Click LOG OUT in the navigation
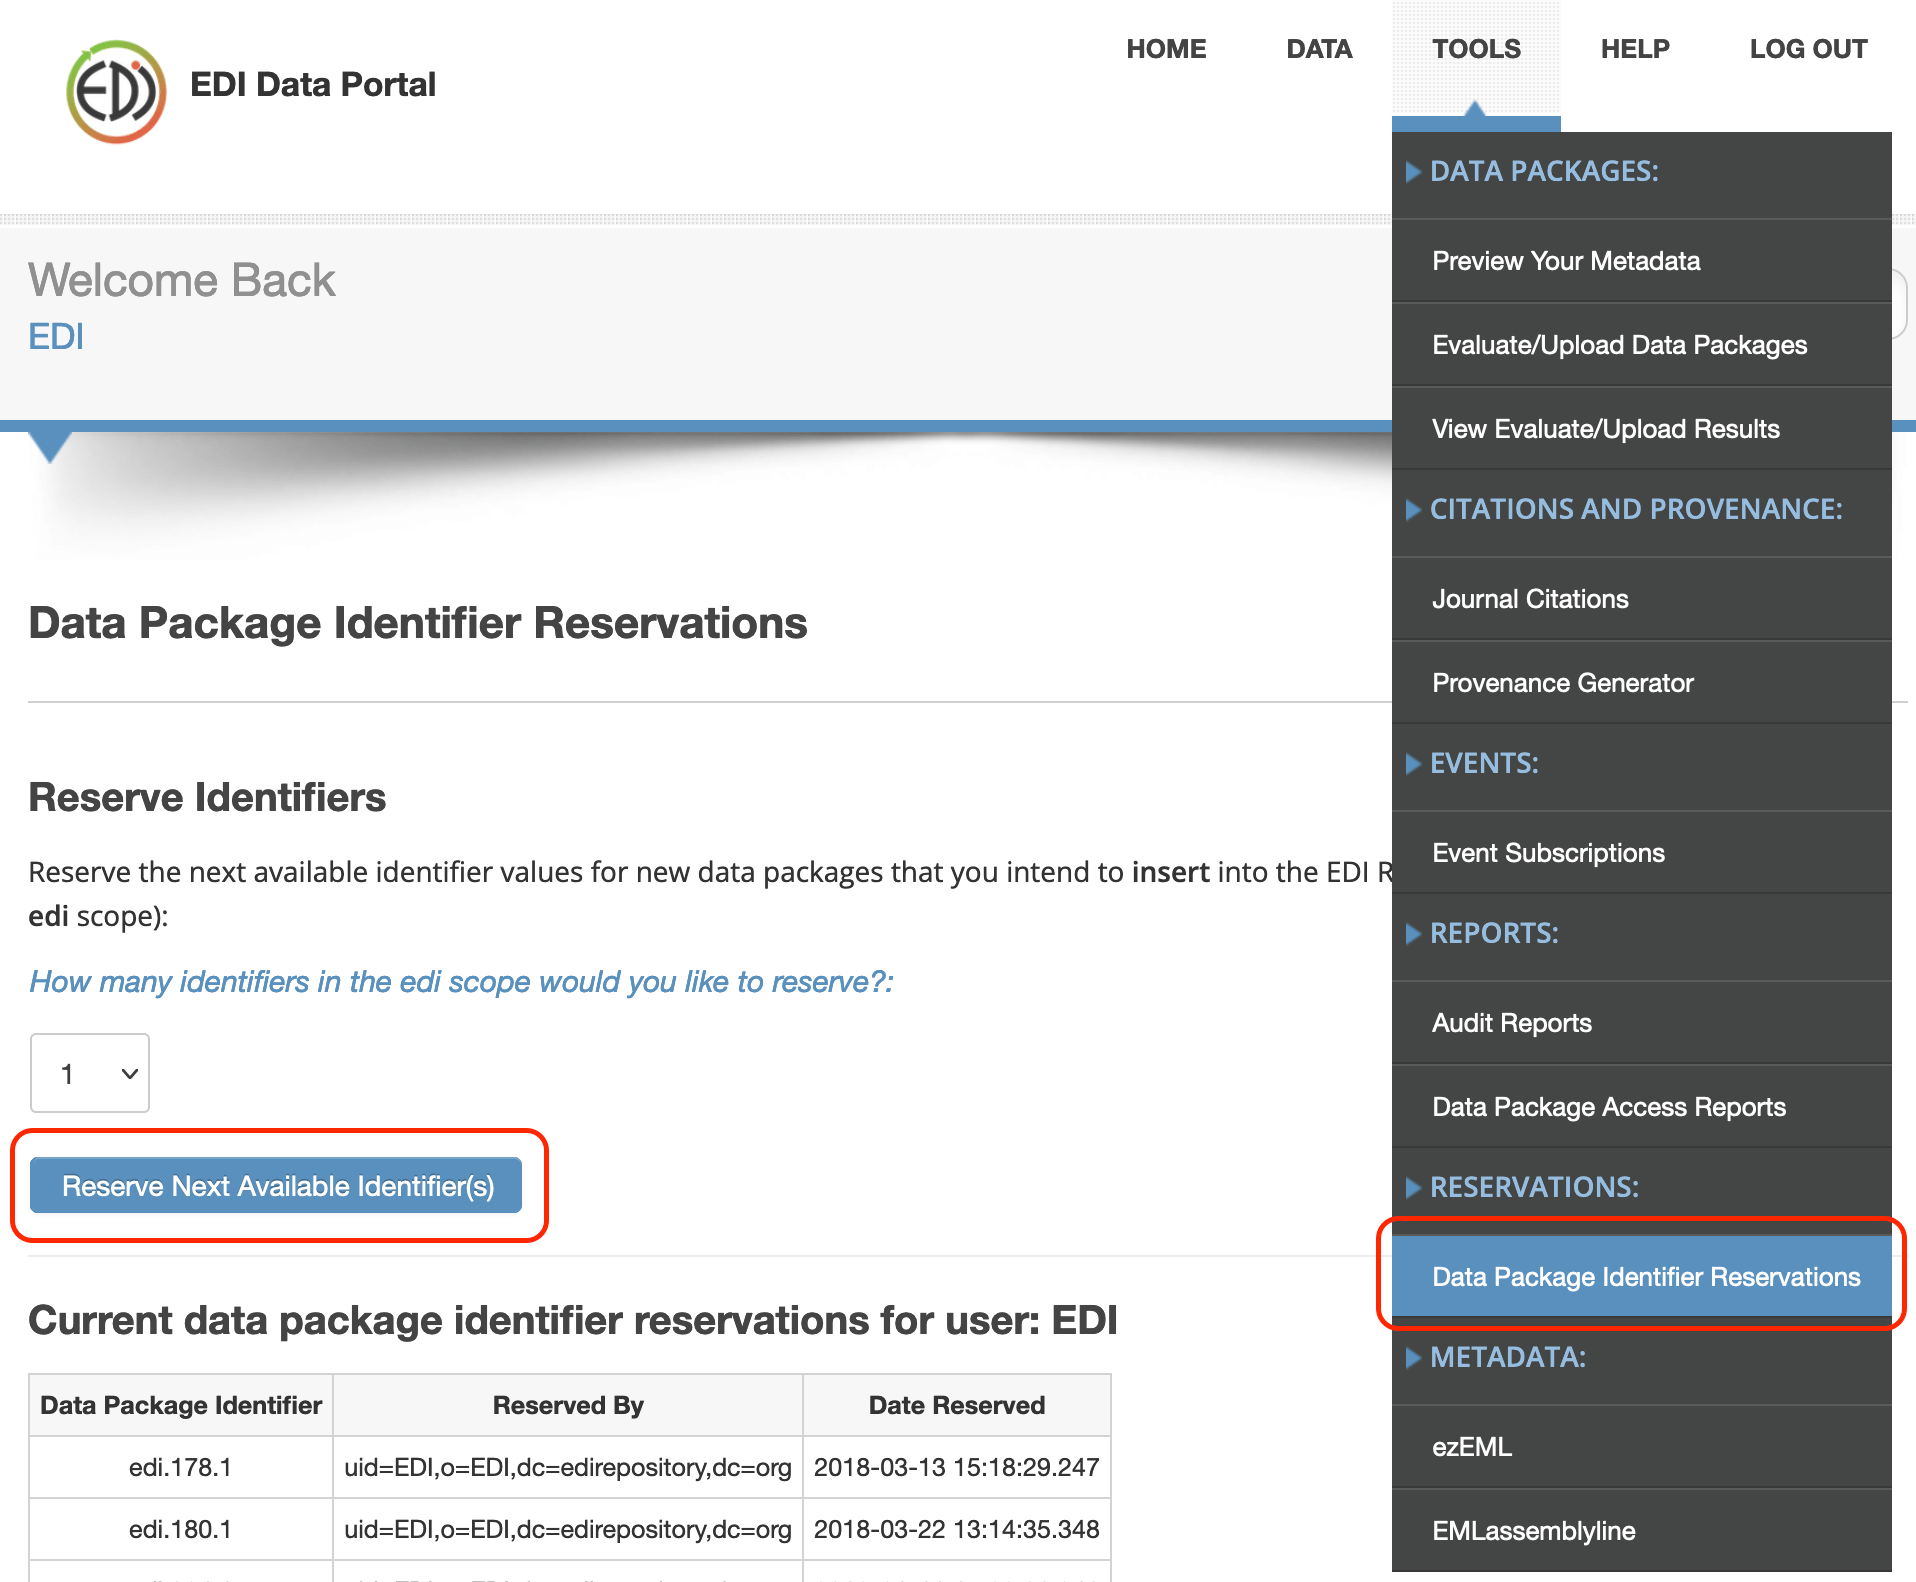Viewport: 1916px width, 1582px height. (1808, 49)
